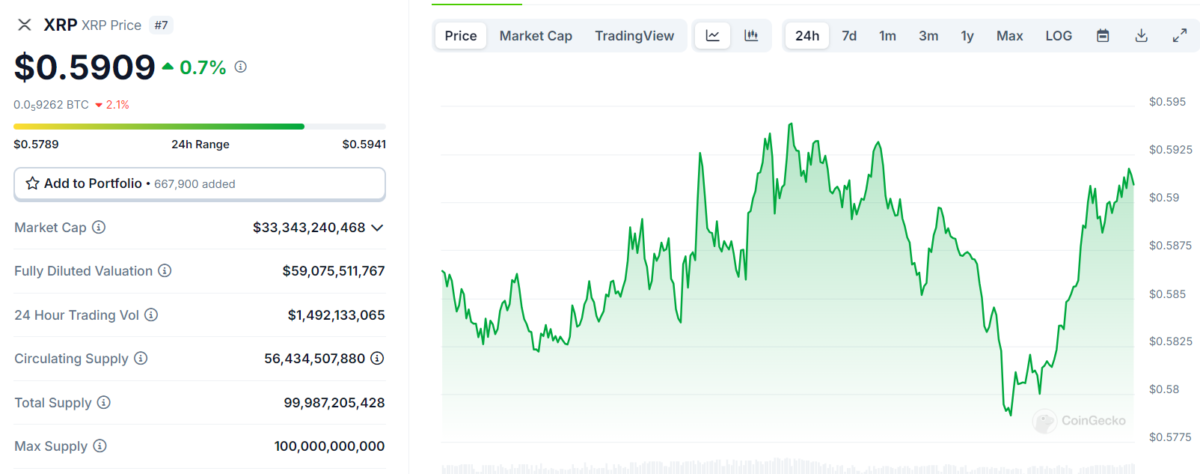Click the 24 Hour Trading Vol info icon
The height and width of the screenshot is (474, 1200).
[151, 315]
